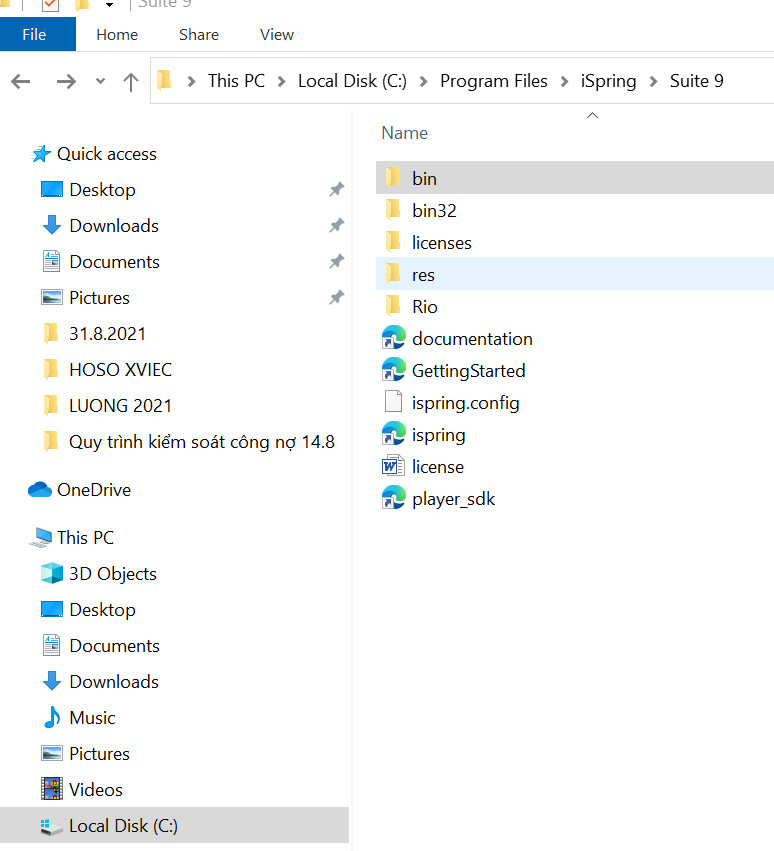The image size is (774, 851).
Task: Go back with the left arrow
Action: tap(21, 82)
